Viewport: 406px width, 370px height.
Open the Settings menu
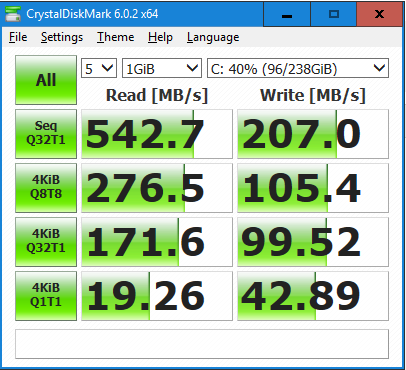pyautogui.click(x=62, y=37)
